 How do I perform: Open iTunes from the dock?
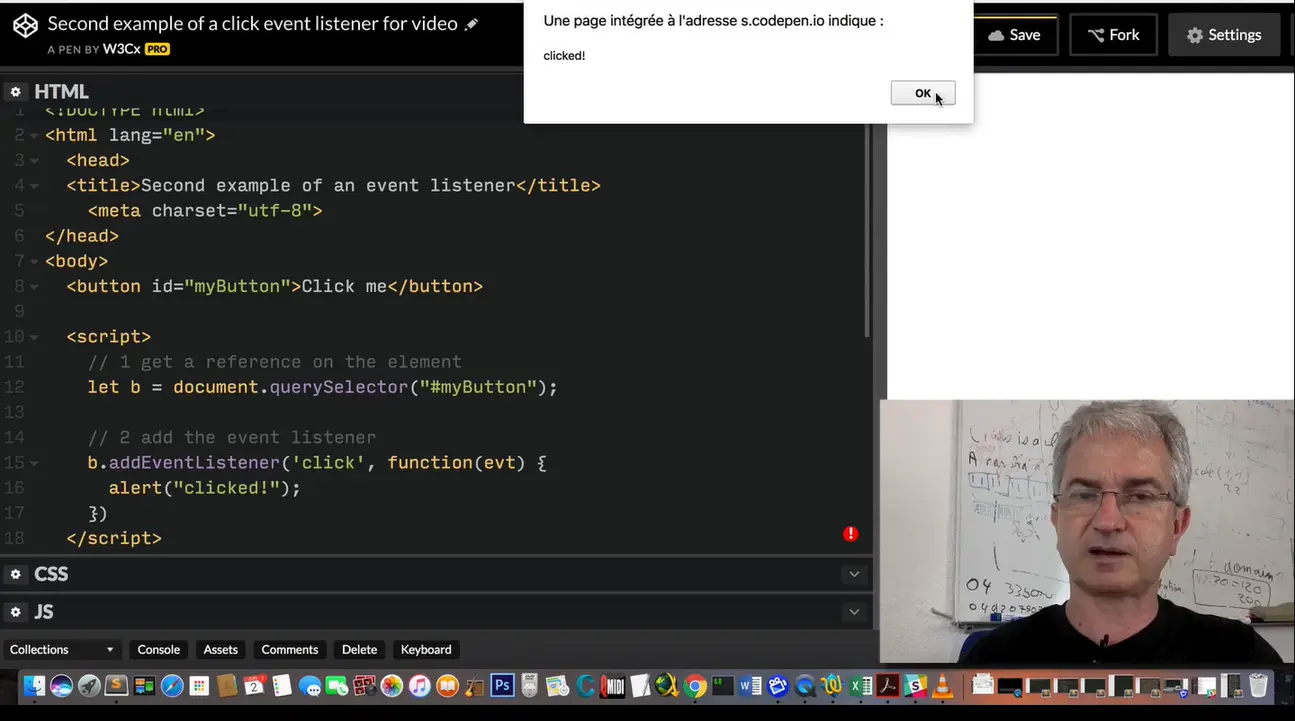tap(420, 686)
